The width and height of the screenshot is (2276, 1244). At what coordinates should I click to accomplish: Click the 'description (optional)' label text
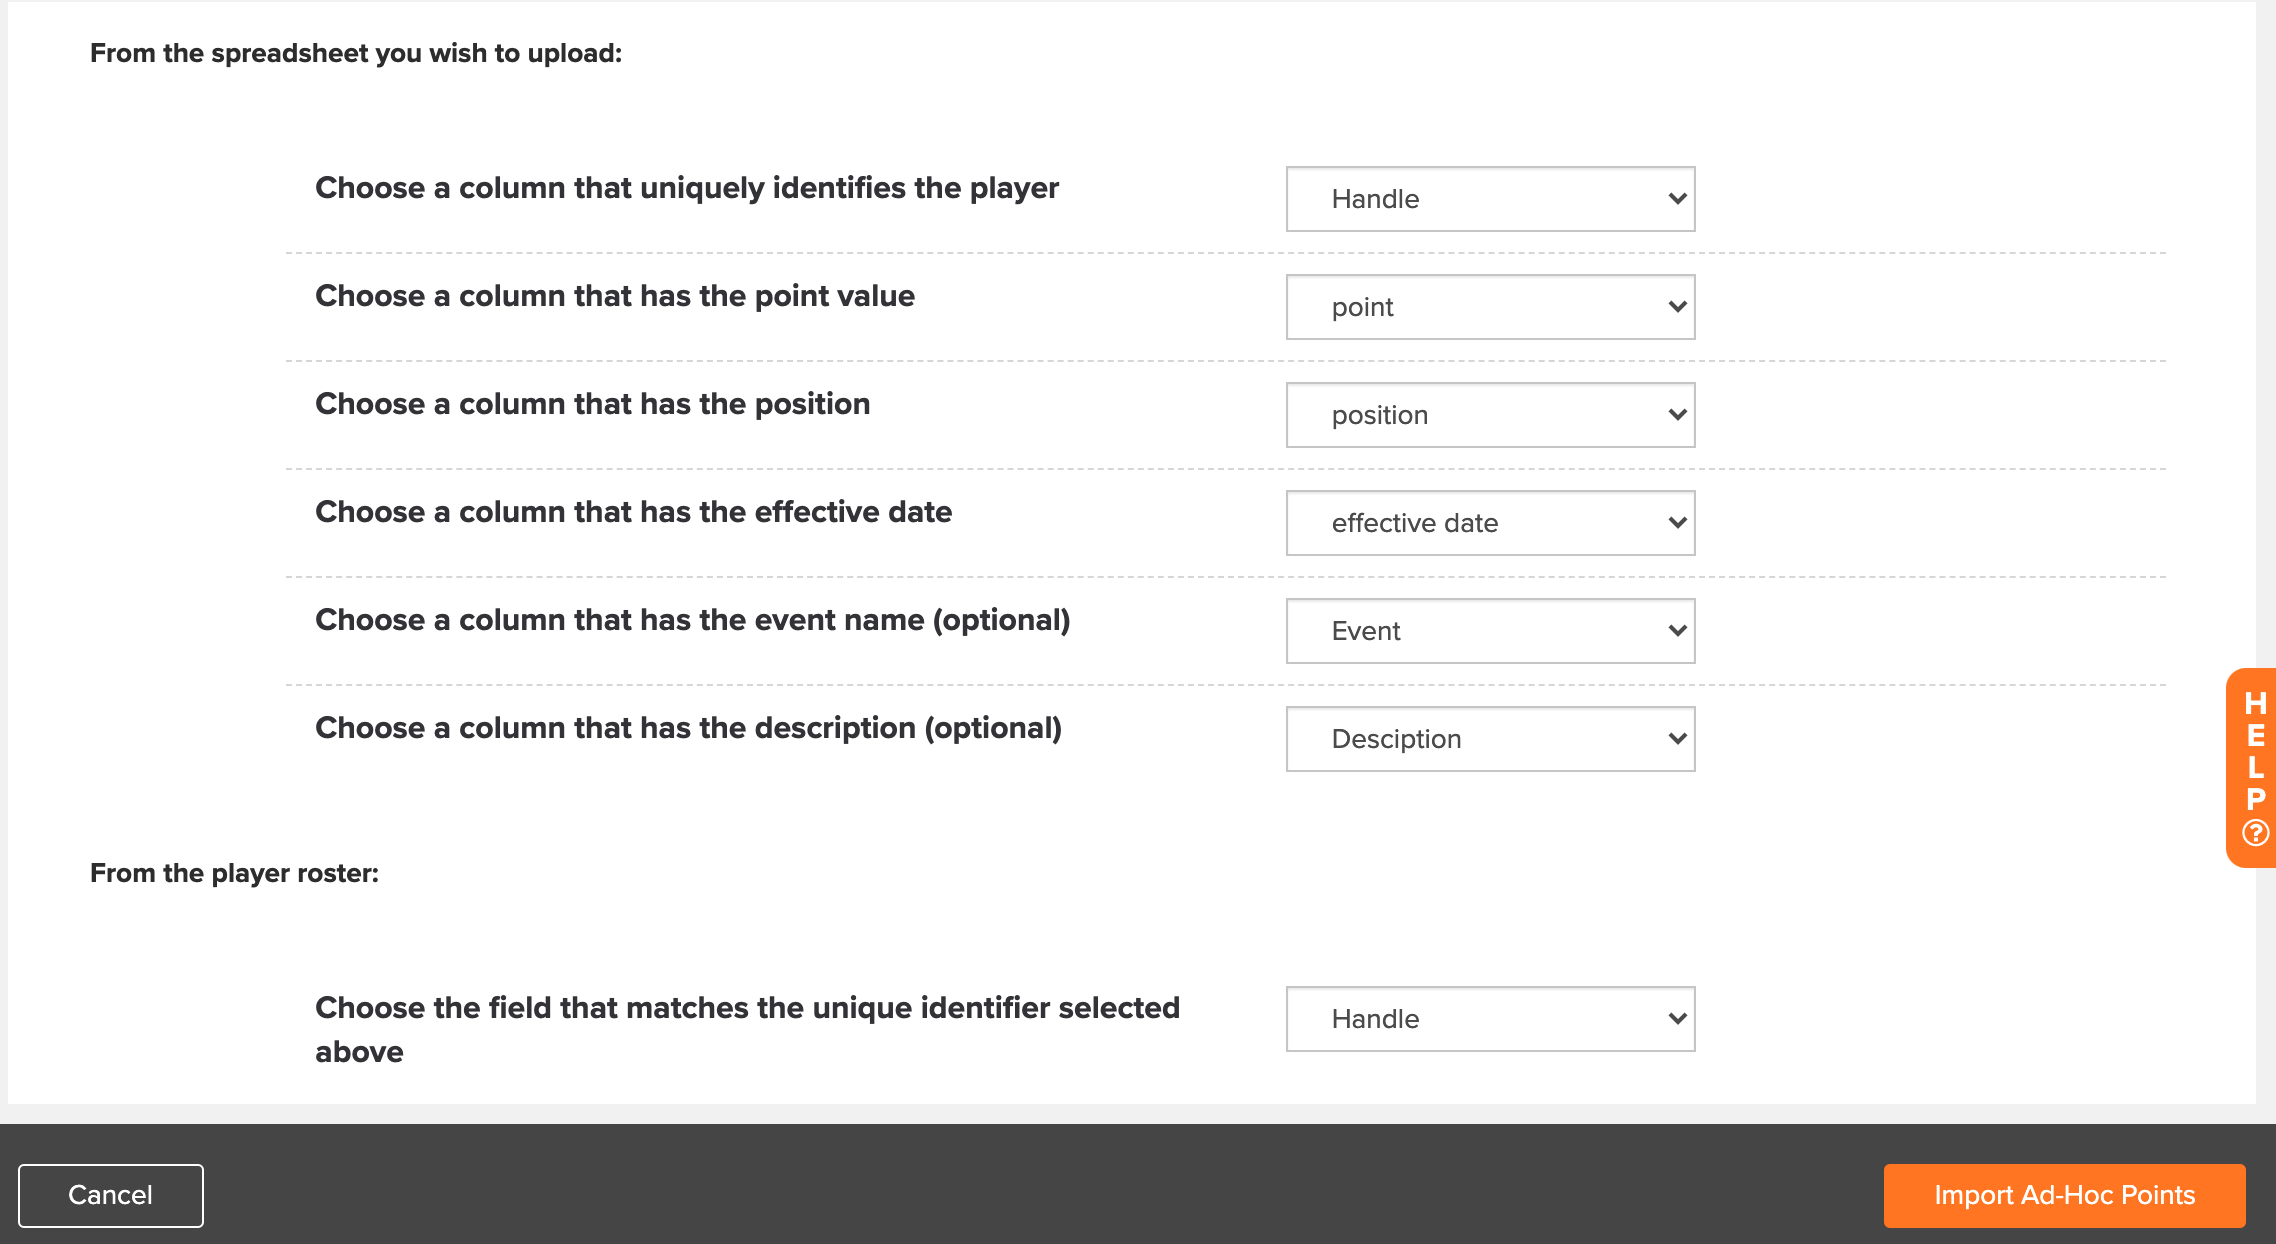pos(689,728)
